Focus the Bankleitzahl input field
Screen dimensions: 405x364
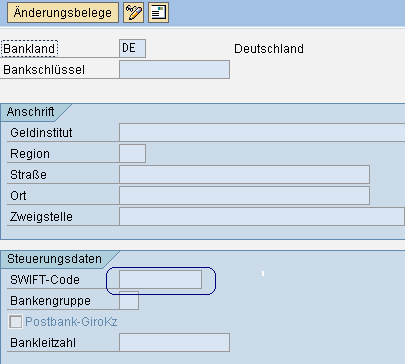pyautogui.click(x=174, y=342)
